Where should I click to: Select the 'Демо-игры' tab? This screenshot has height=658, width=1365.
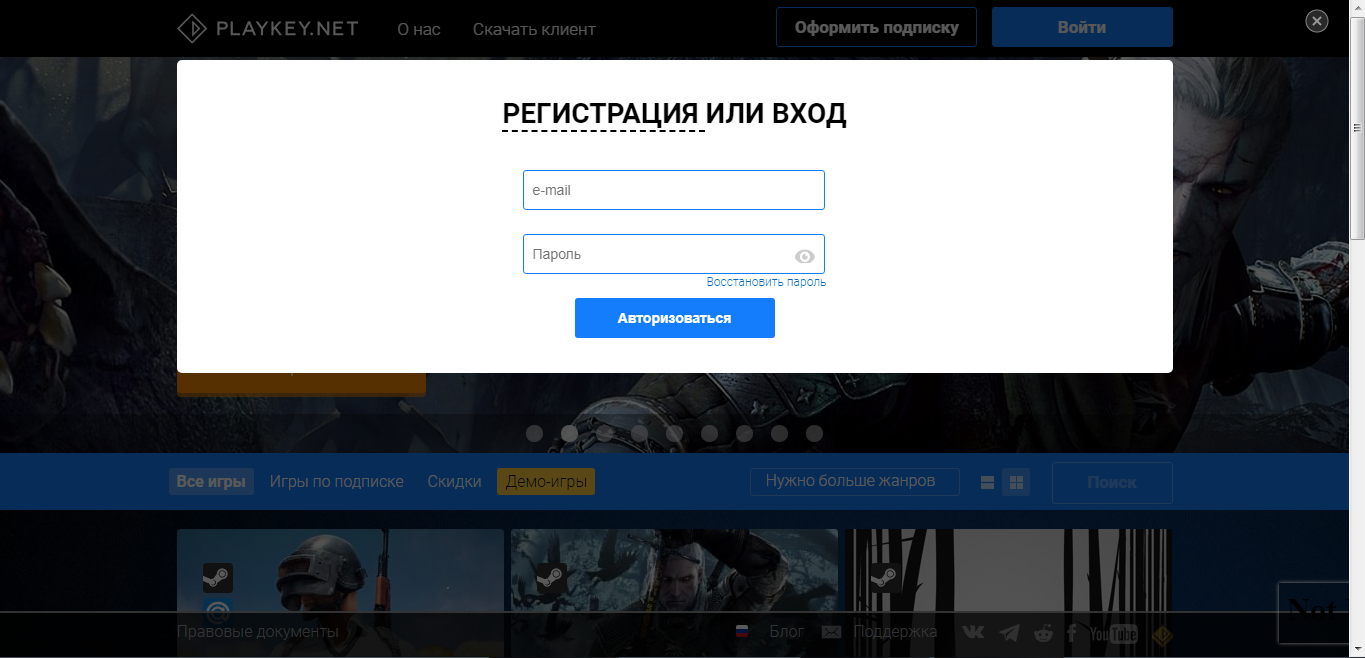(546, 481)
